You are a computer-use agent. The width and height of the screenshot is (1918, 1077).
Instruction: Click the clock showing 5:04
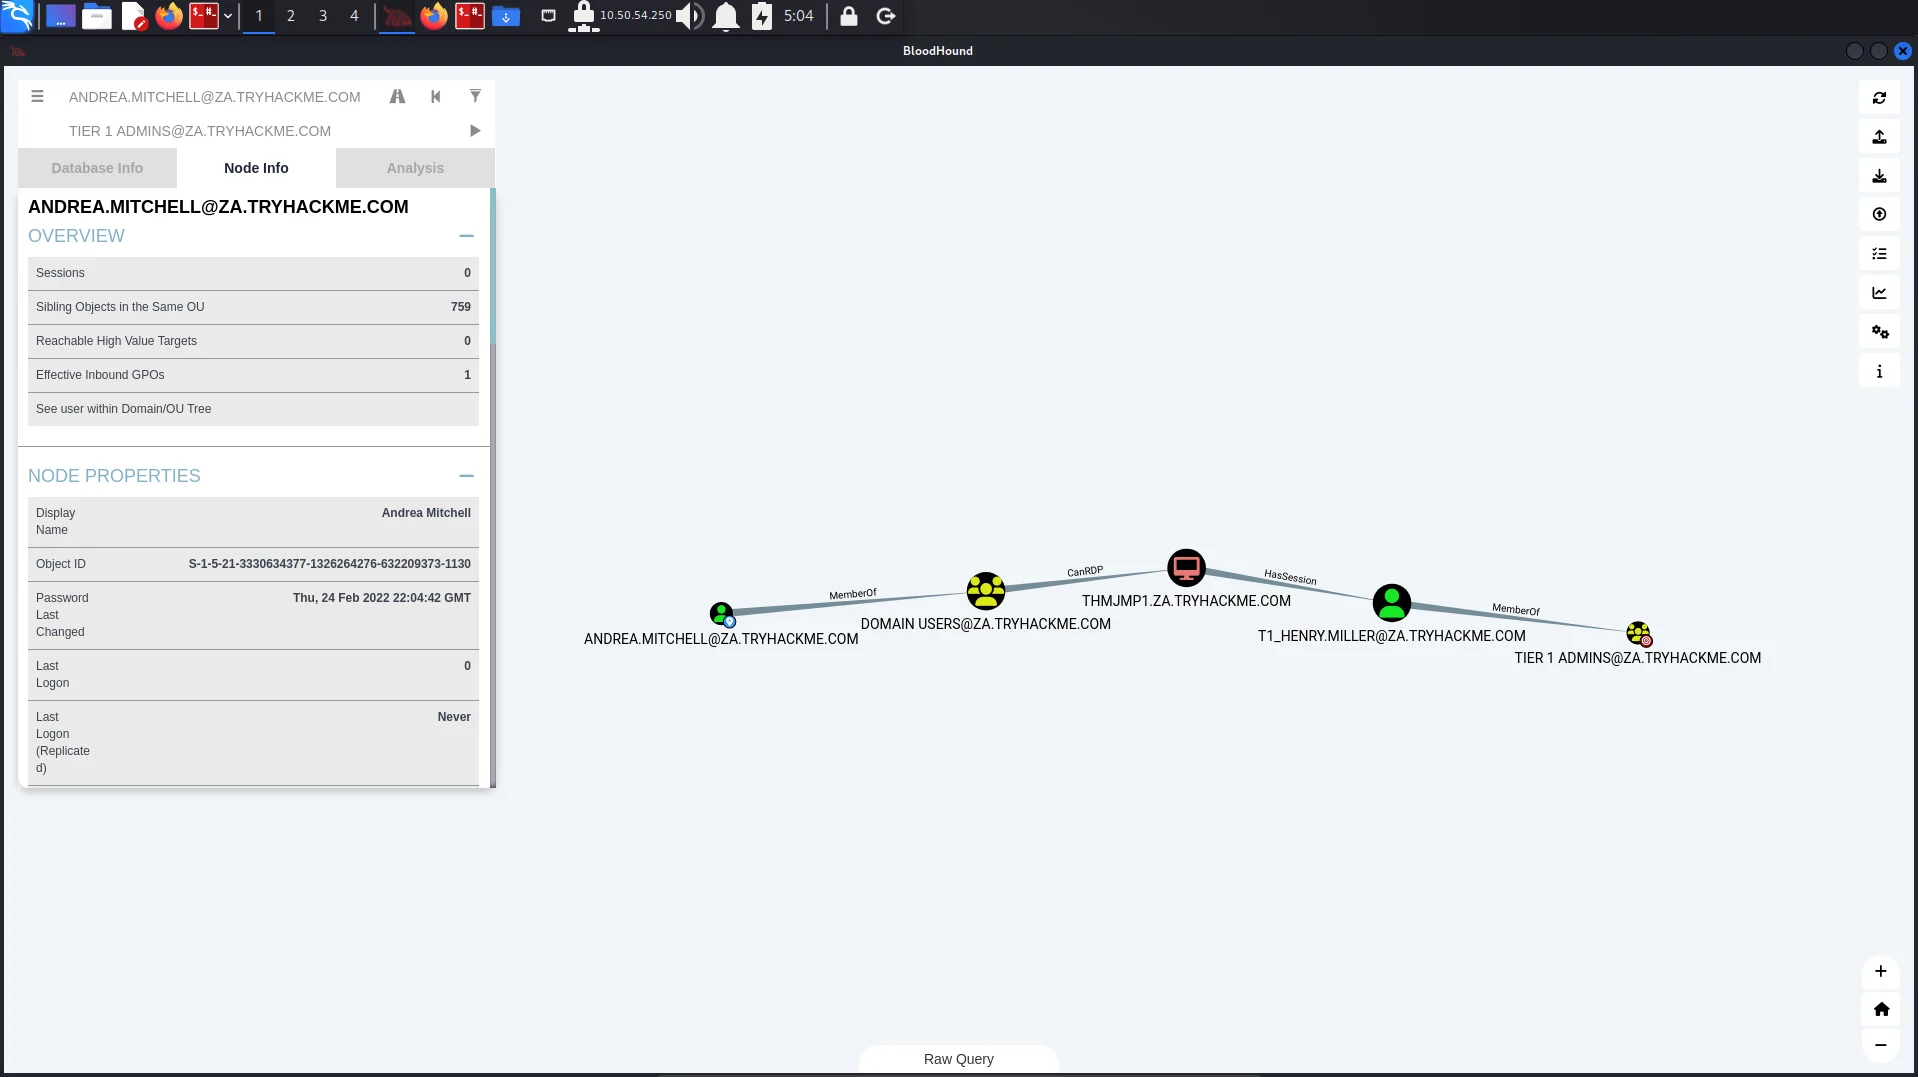tap(798, 16)
